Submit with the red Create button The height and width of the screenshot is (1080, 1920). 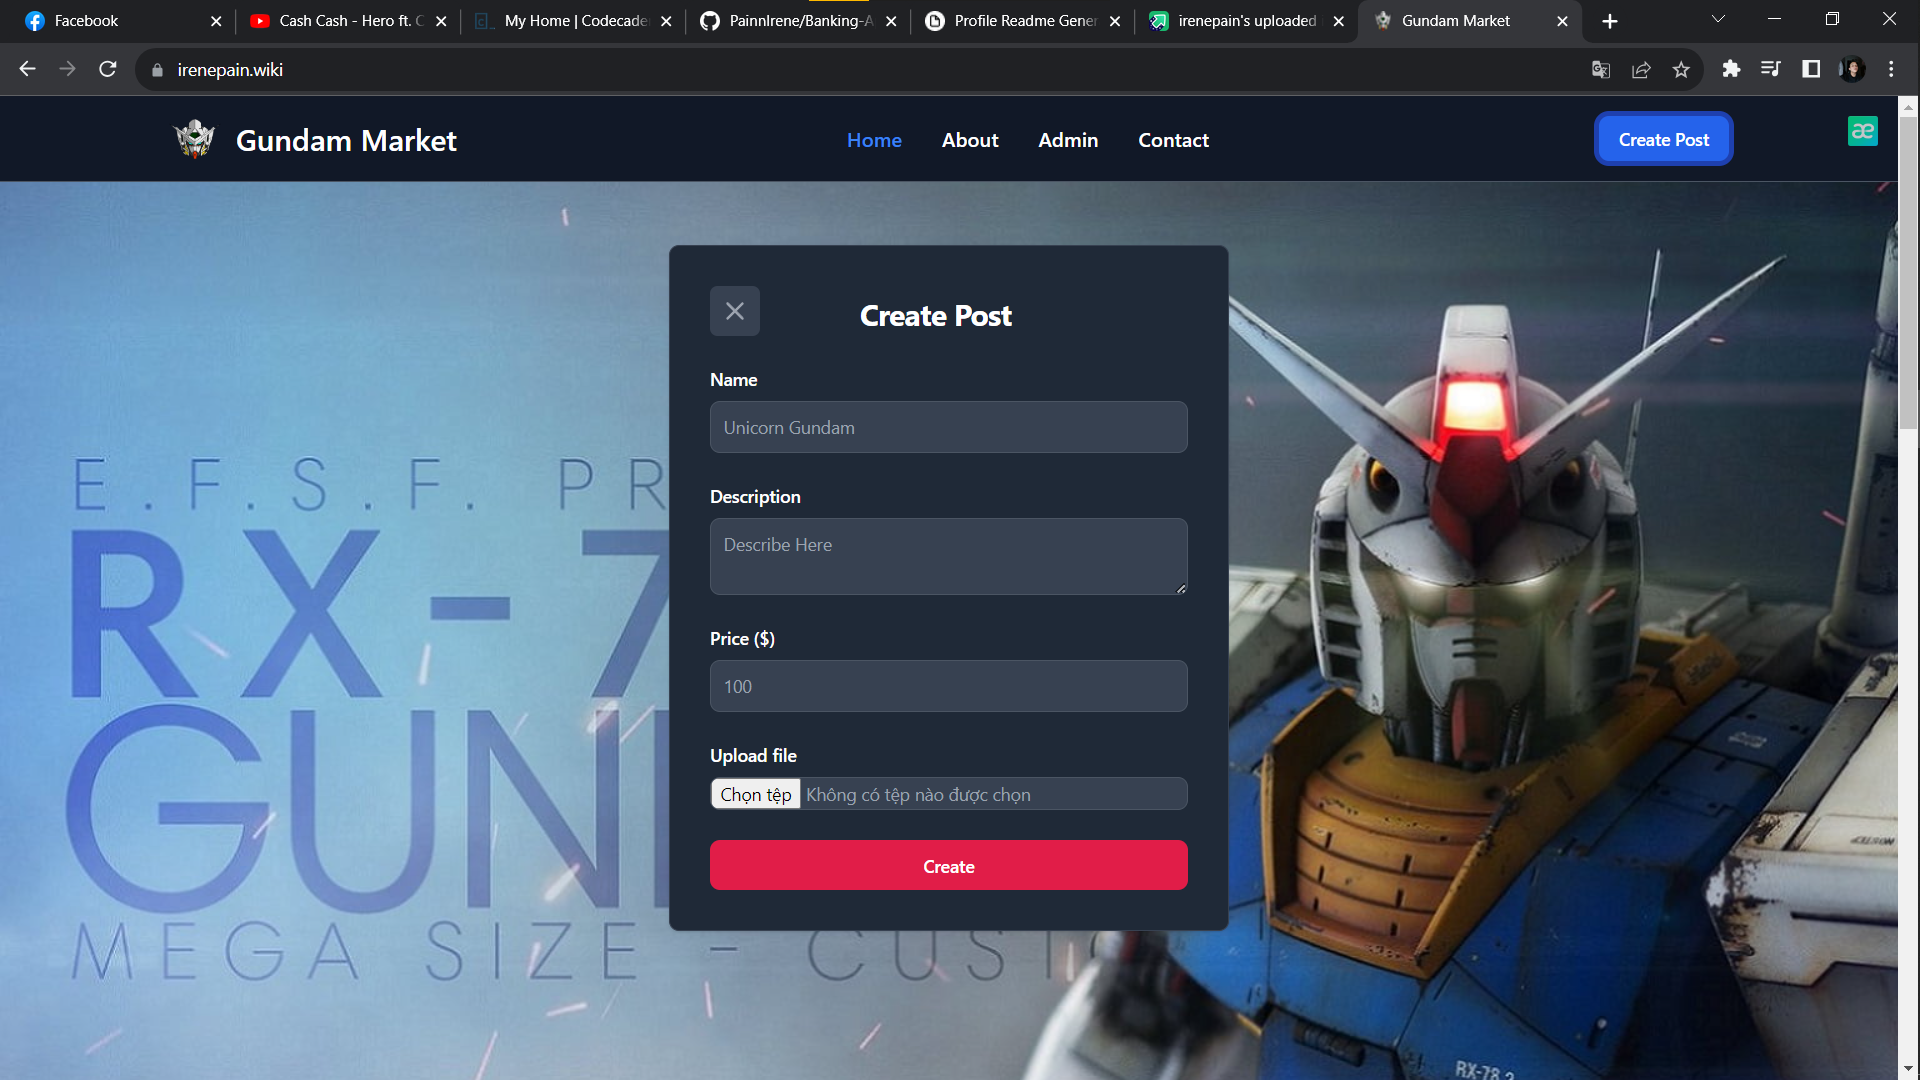tap(948, 865)
